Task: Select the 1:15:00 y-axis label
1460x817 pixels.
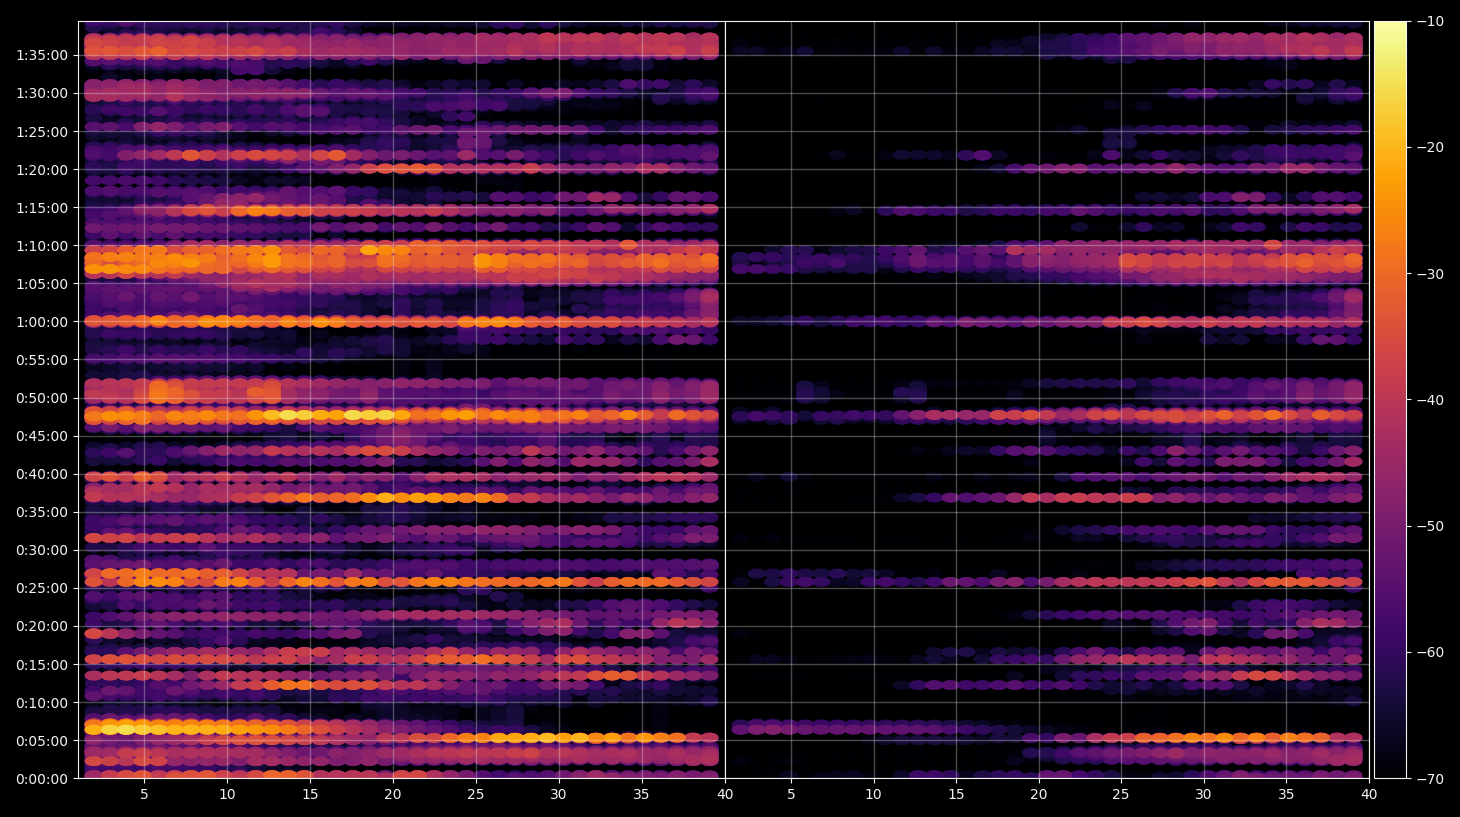Action: coord(42,209)
